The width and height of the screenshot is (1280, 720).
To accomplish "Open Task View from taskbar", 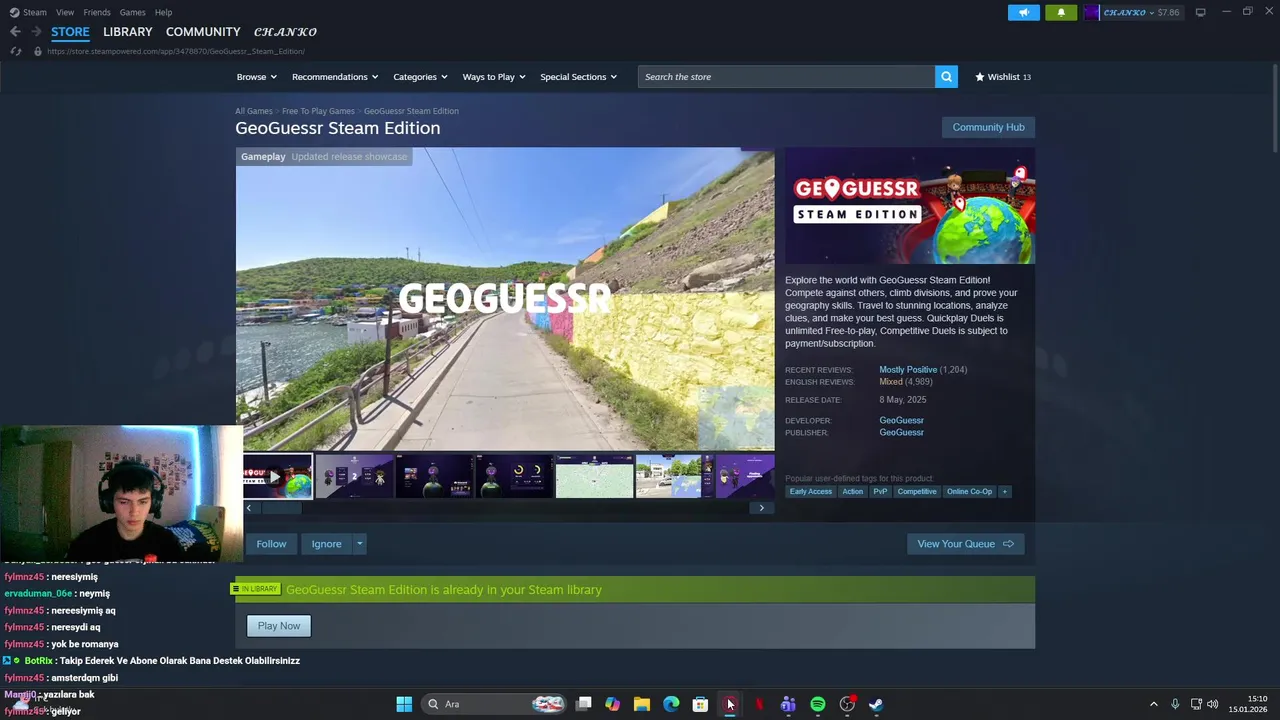I will (x=584, y=704).
